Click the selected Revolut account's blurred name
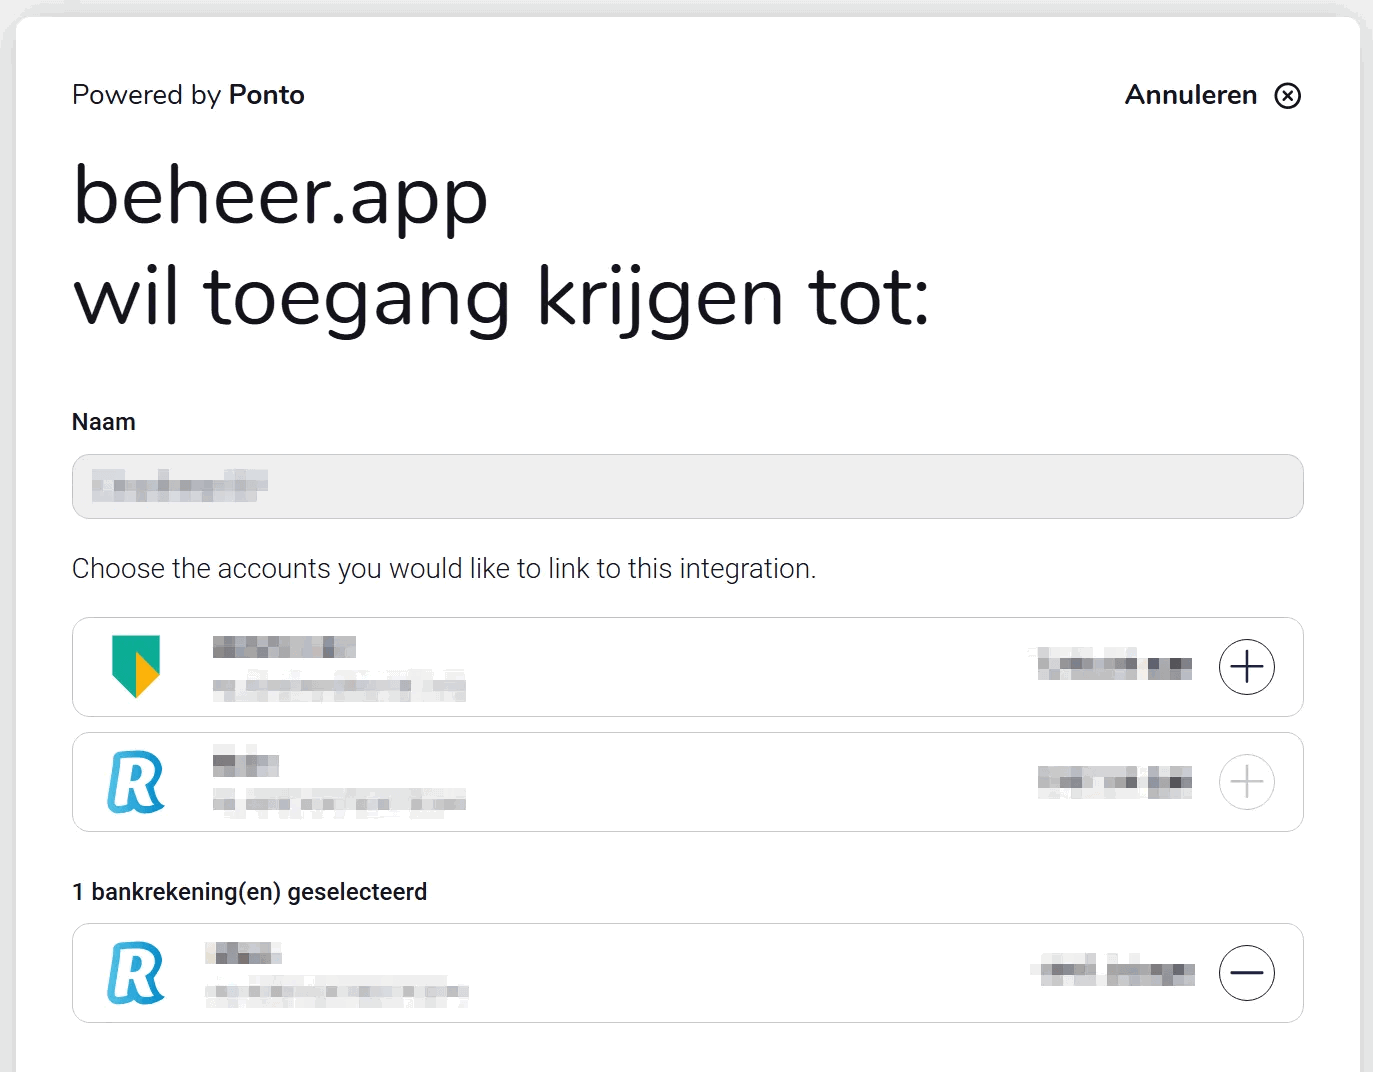Viewport: 1373px width, 1072px height. [243, 953]
